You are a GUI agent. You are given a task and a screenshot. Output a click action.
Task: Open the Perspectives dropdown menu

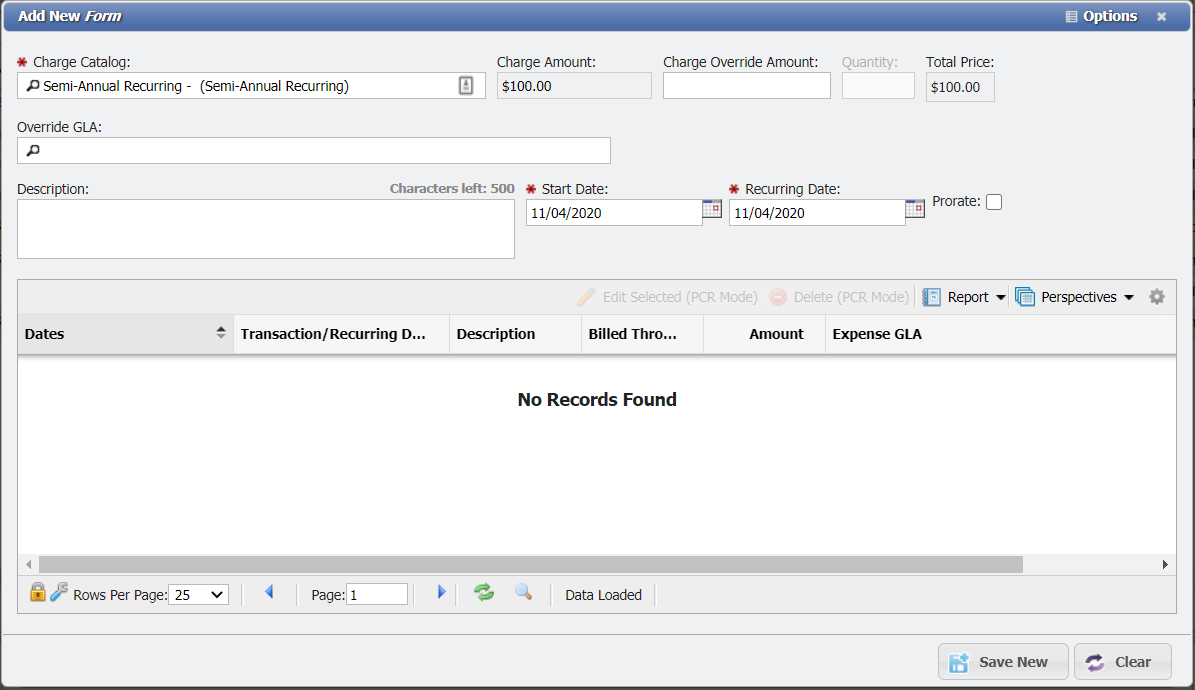(1075, 297)
